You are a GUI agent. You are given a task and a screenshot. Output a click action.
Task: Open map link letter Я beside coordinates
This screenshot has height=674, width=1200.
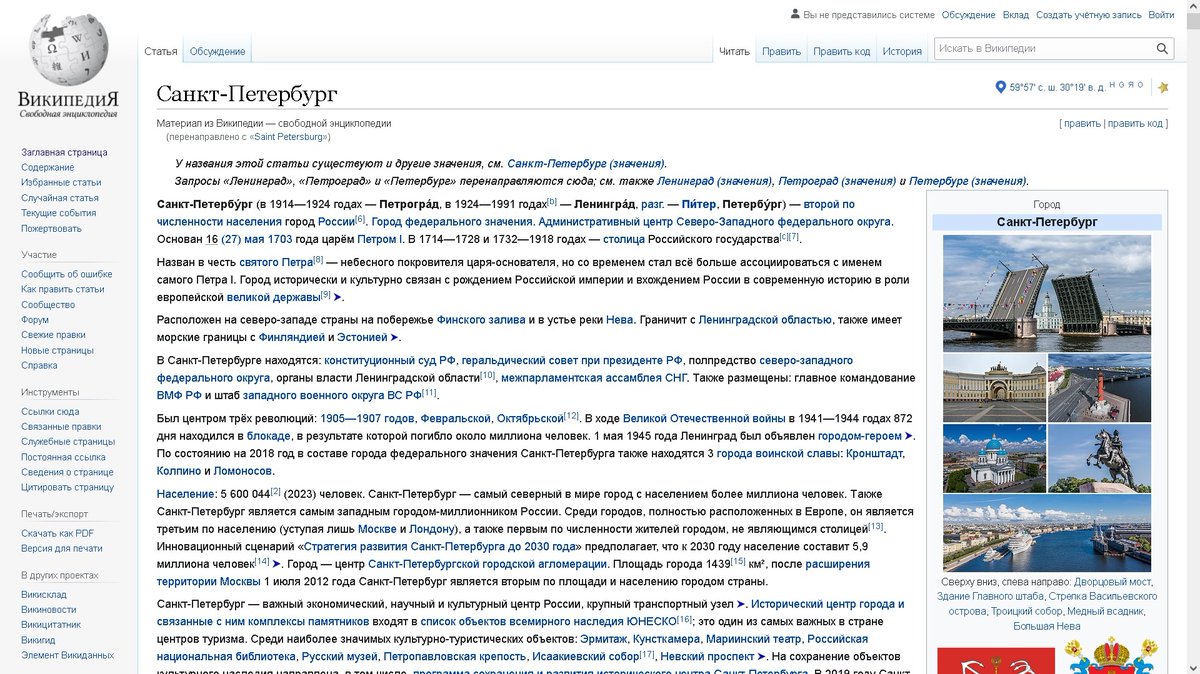pos(1130,85)
